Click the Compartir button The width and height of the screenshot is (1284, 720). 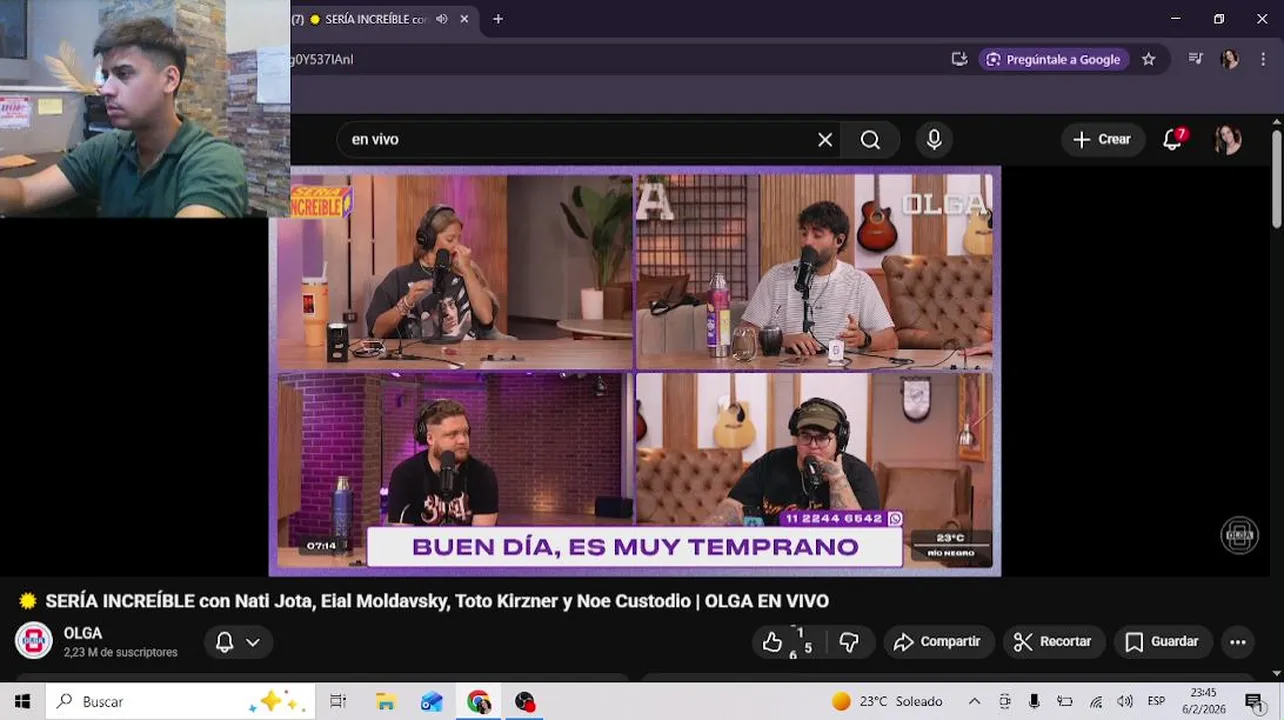coord(938,642)
